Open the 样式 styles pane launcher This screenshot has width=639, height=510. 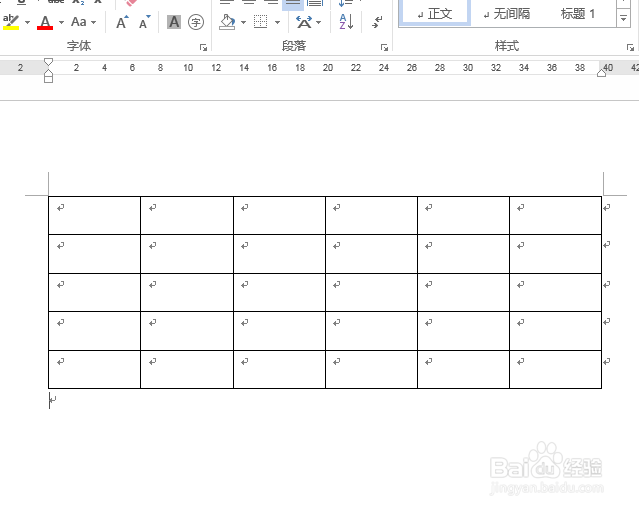coord(630,48)
